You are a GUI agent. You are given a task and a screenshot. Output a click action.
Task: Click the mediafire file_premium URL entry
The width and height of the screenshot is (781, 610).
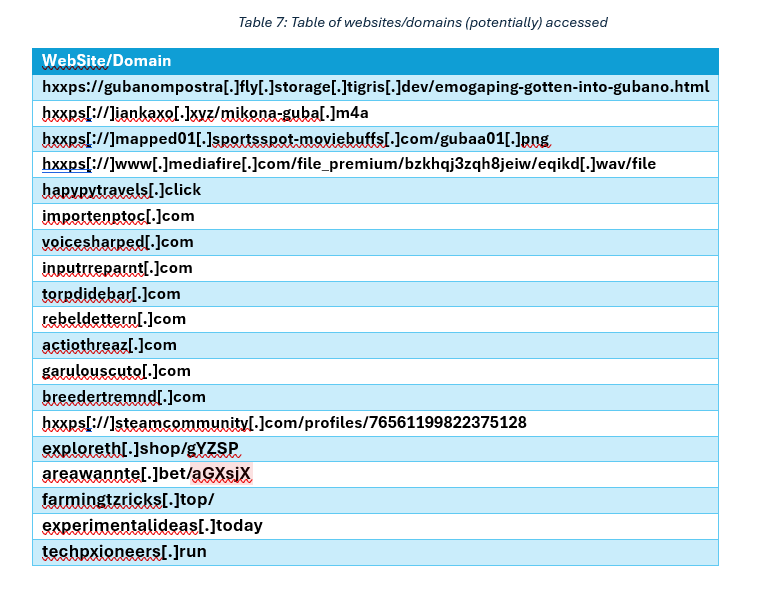[348, 164]
